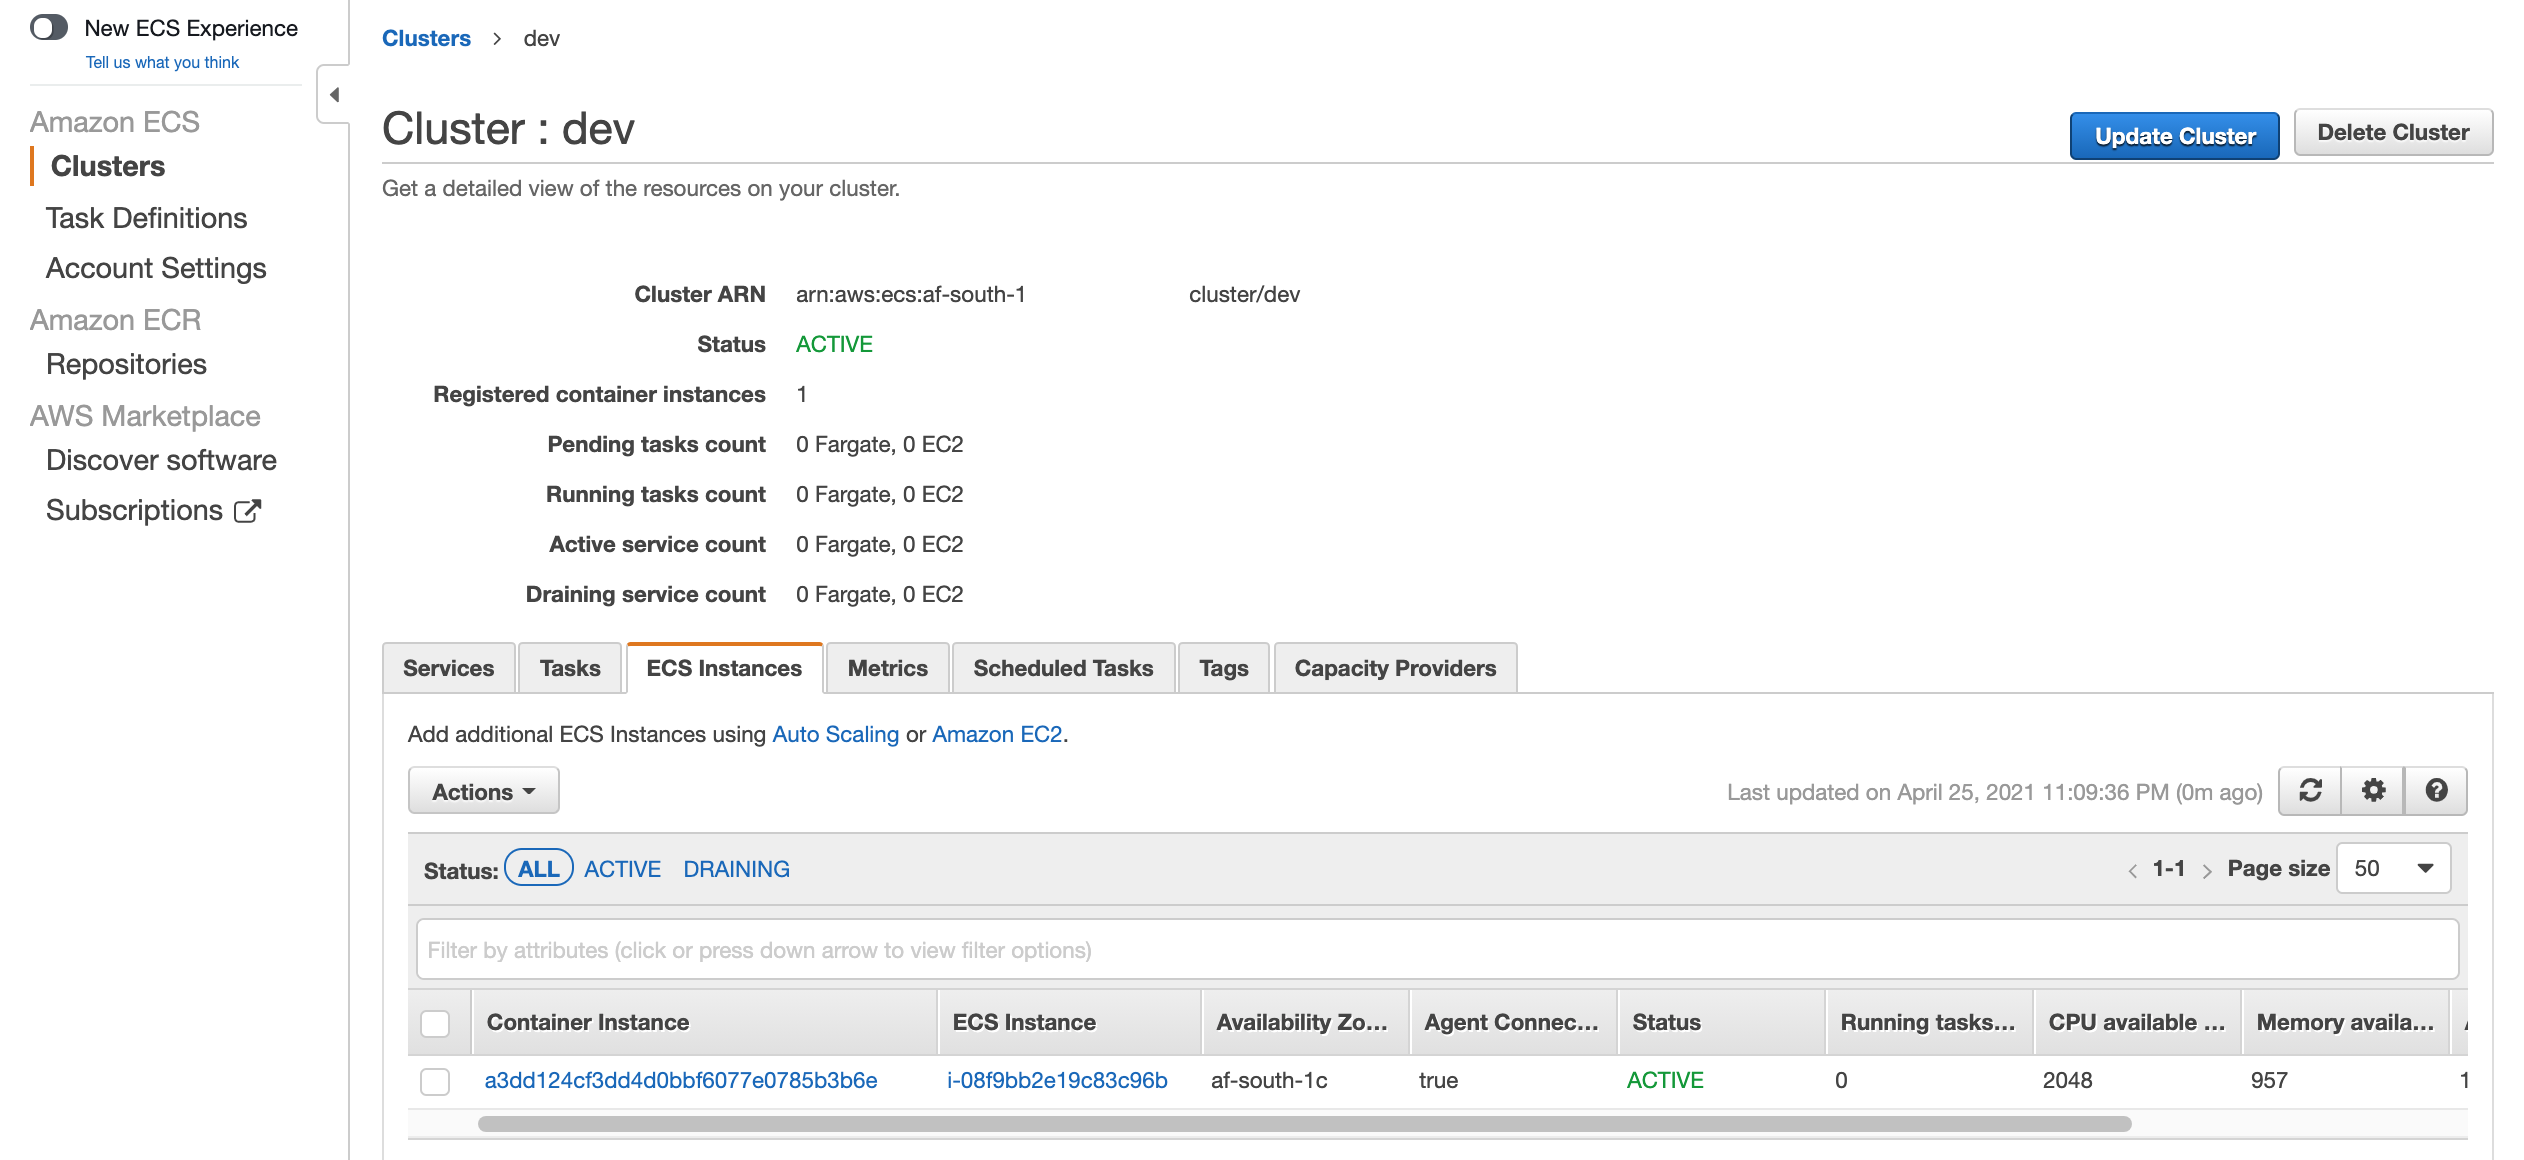The width and height of the screenshot is (2524, 1160).
Task: Click the Update Cluster button
Action: [x=2175, y=135]
